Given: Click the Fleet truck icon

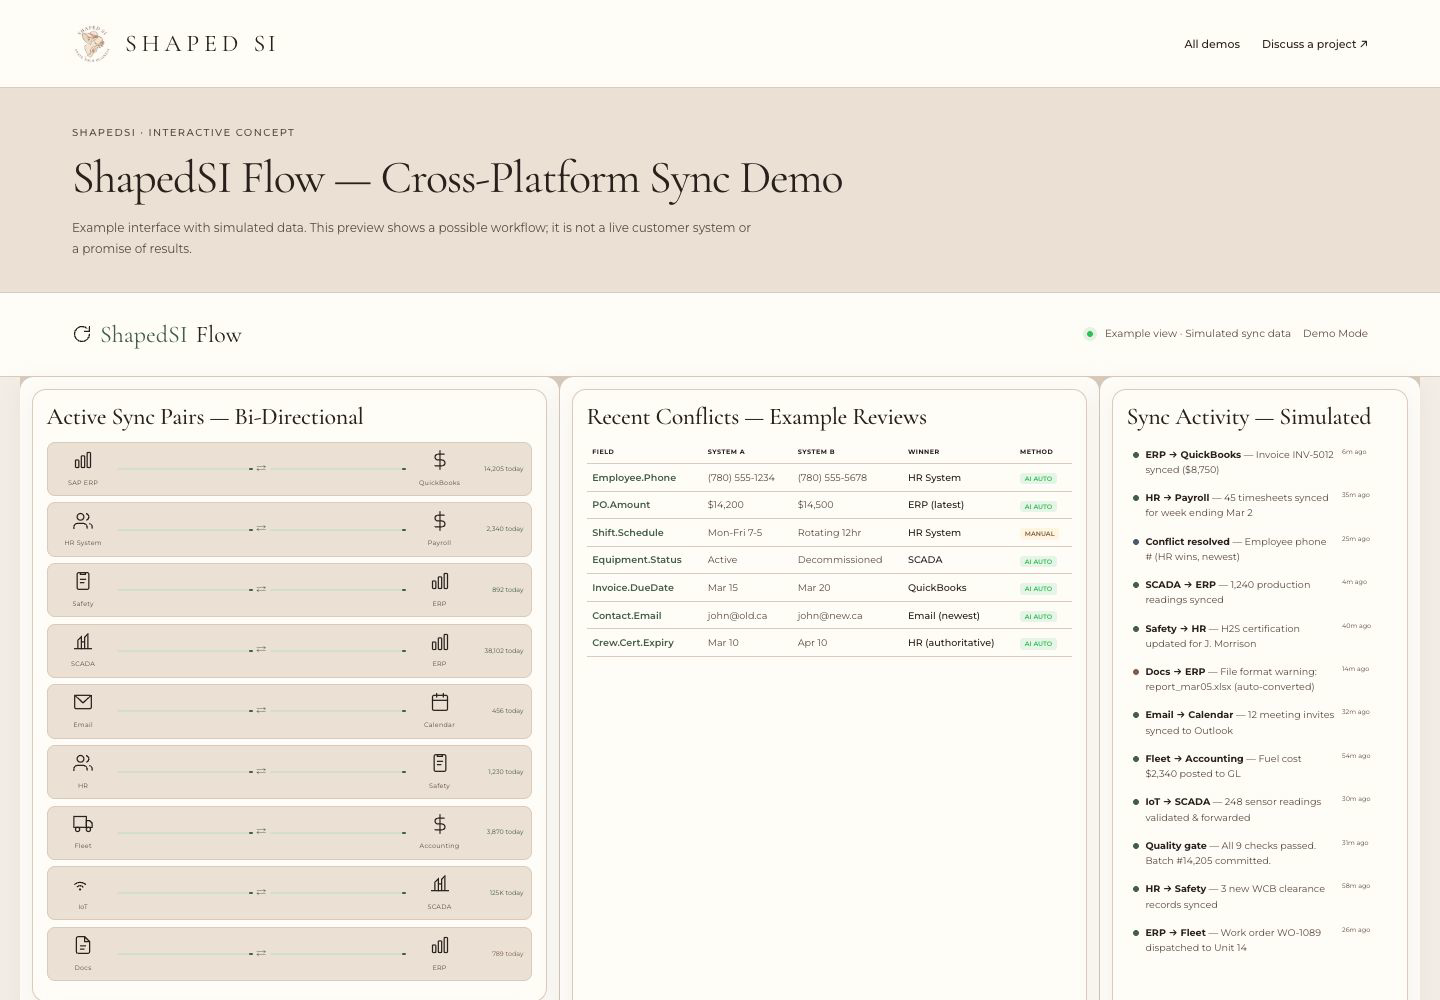Looking at the screenshot, I should 83,824.
